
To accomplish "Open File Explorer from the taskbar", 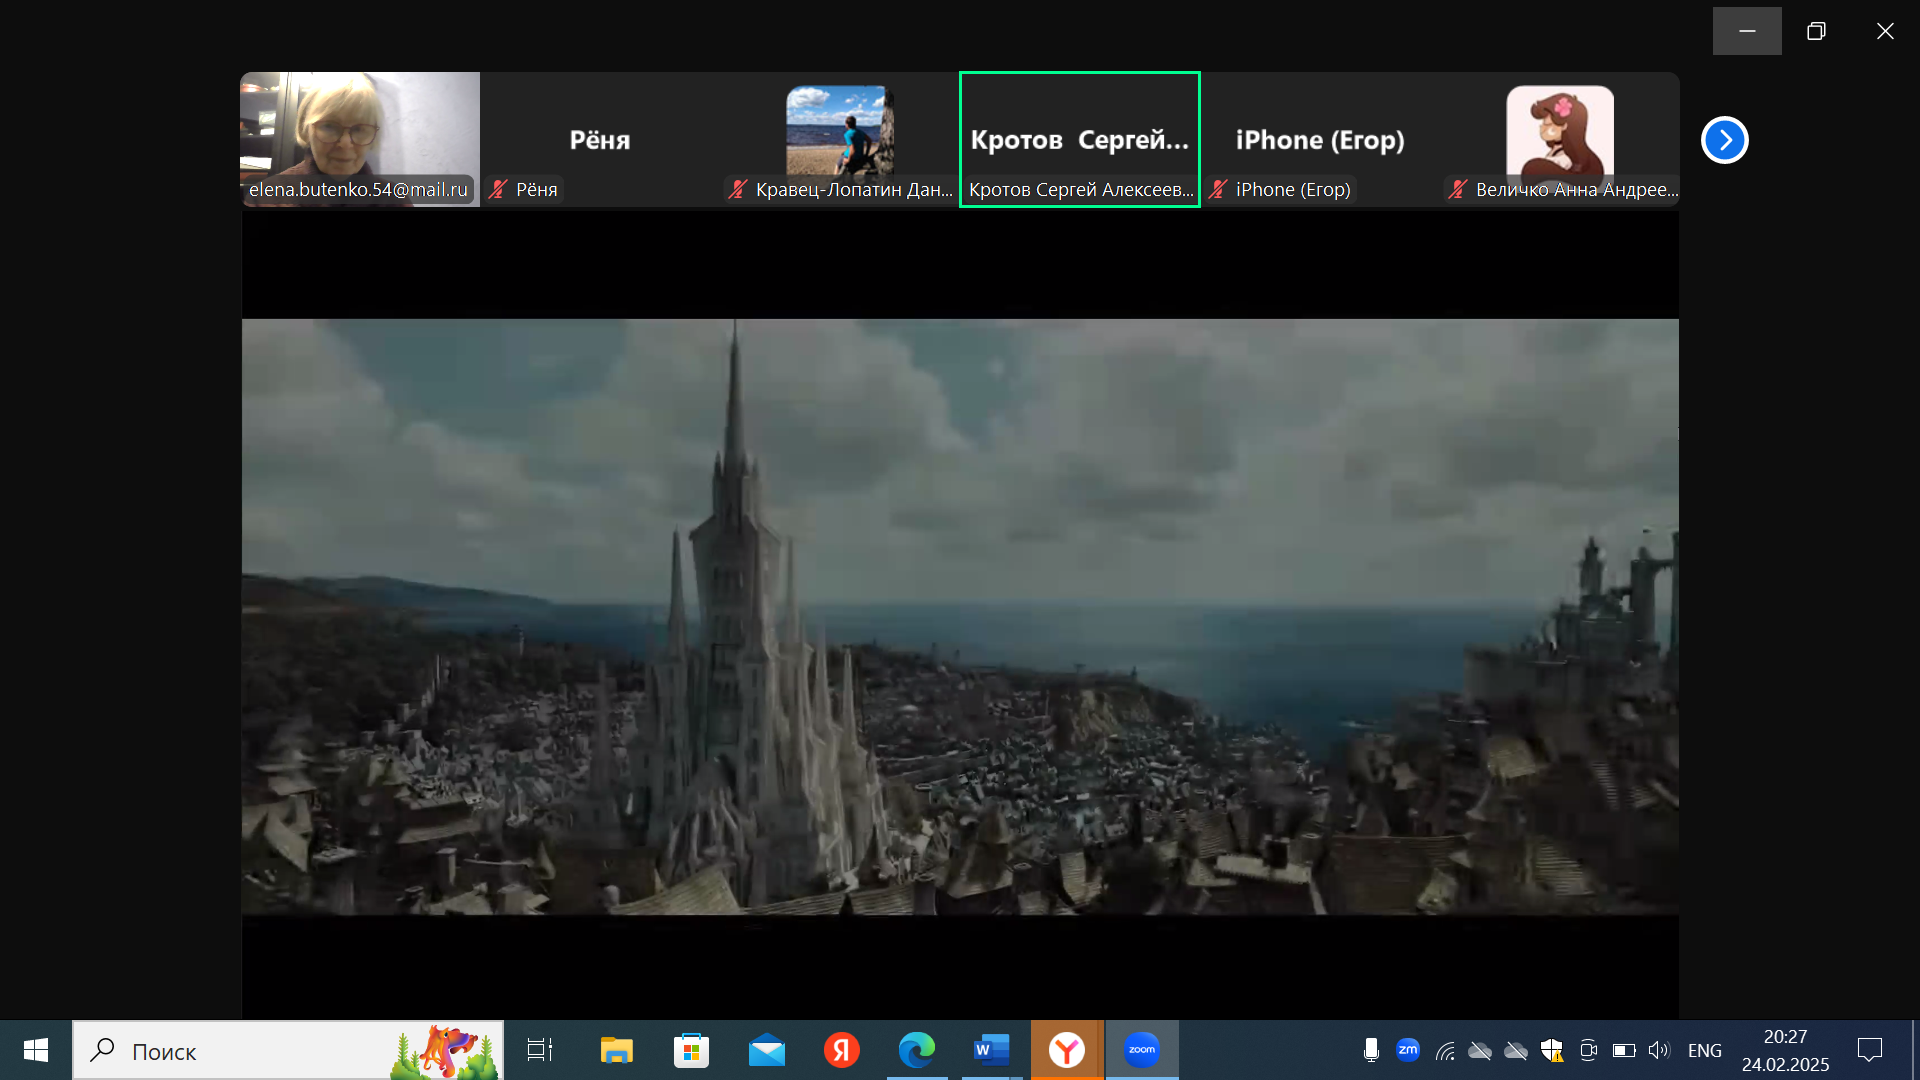I will (x=616, y=1050).
